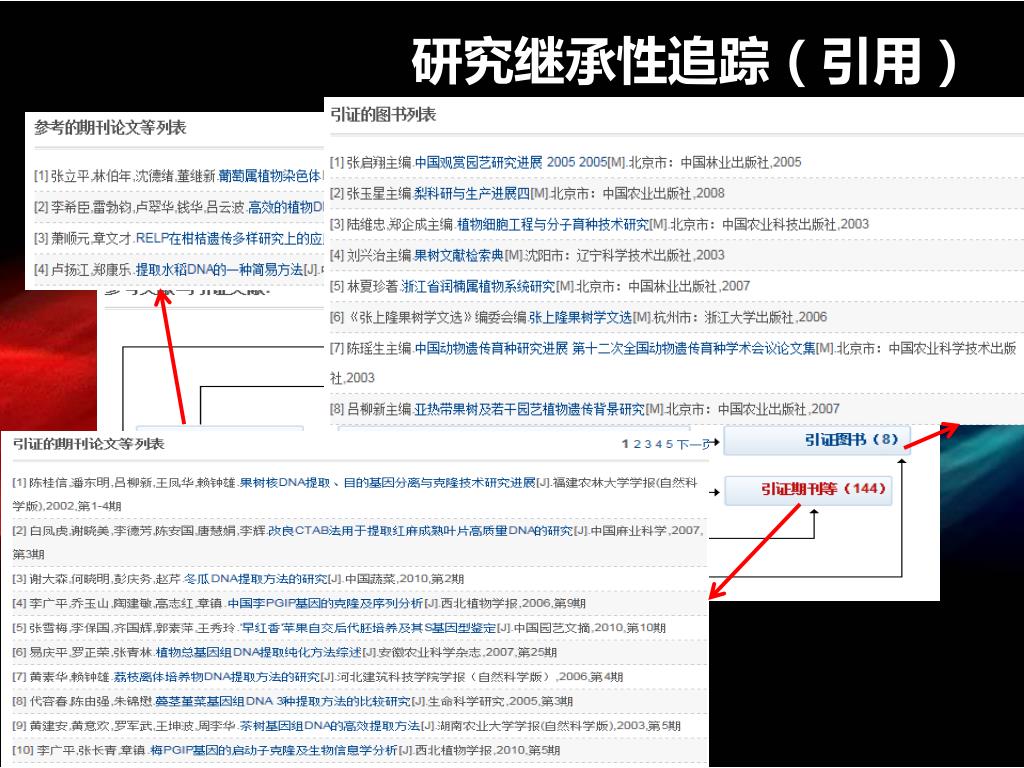Go to page 4 of cited journals

(658, 444)
